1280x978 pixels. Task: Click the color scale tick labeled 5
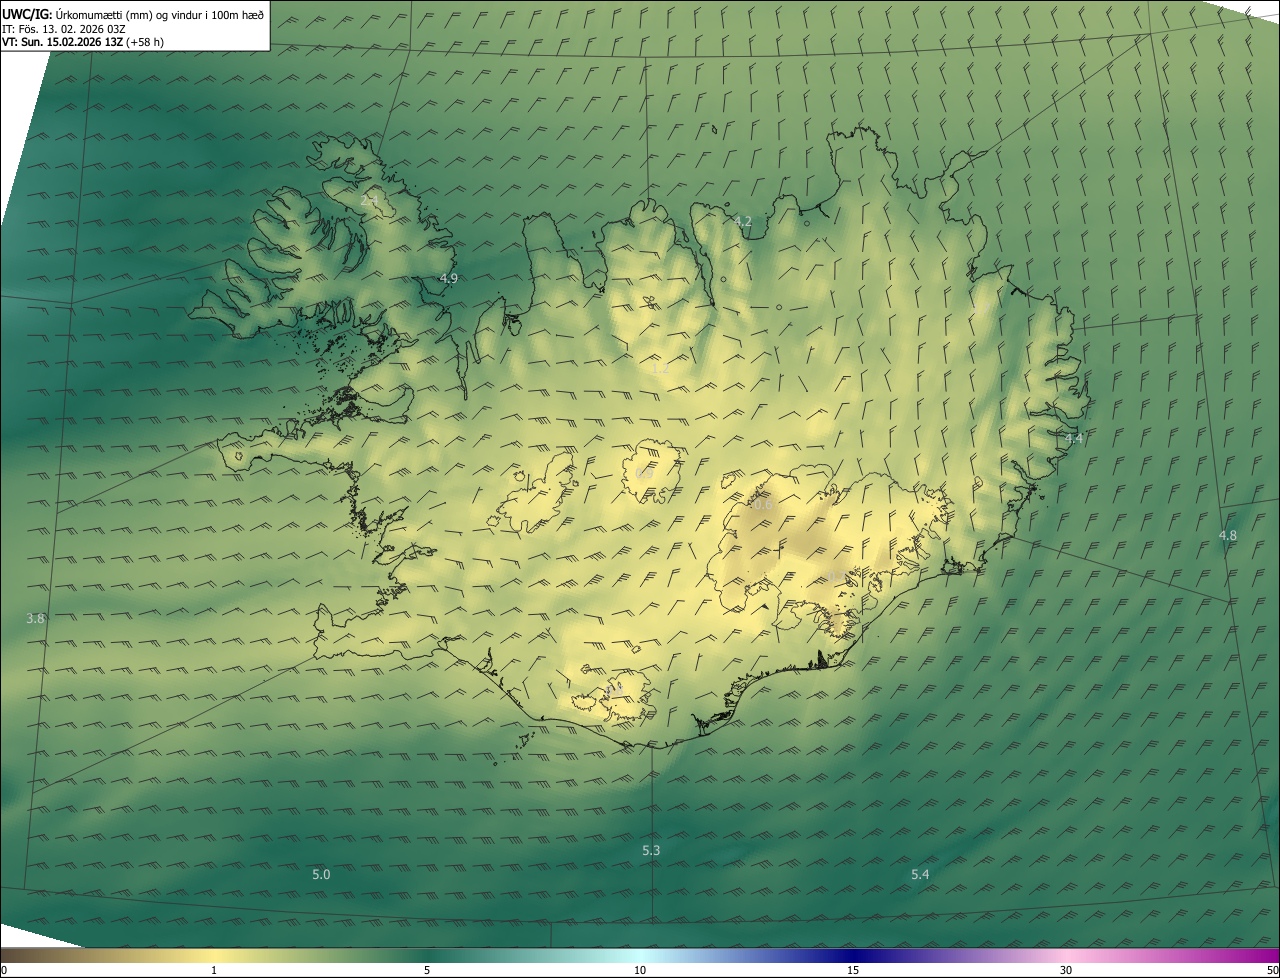(x=427, y=970)
